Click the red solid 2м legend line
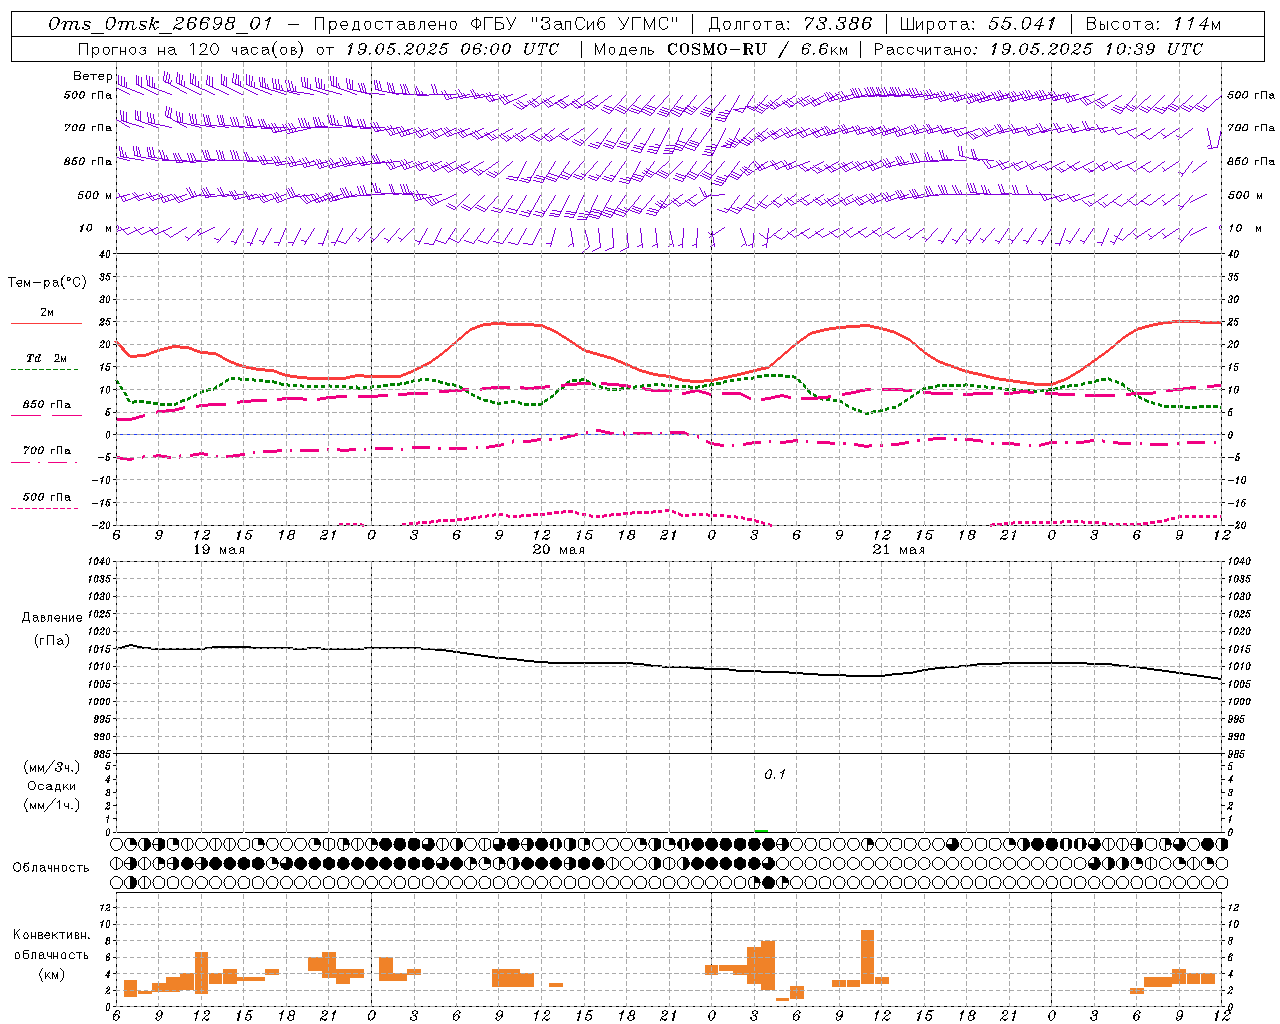The width and height of the screenshot is (1280, 1024). (x=46, y=324)
